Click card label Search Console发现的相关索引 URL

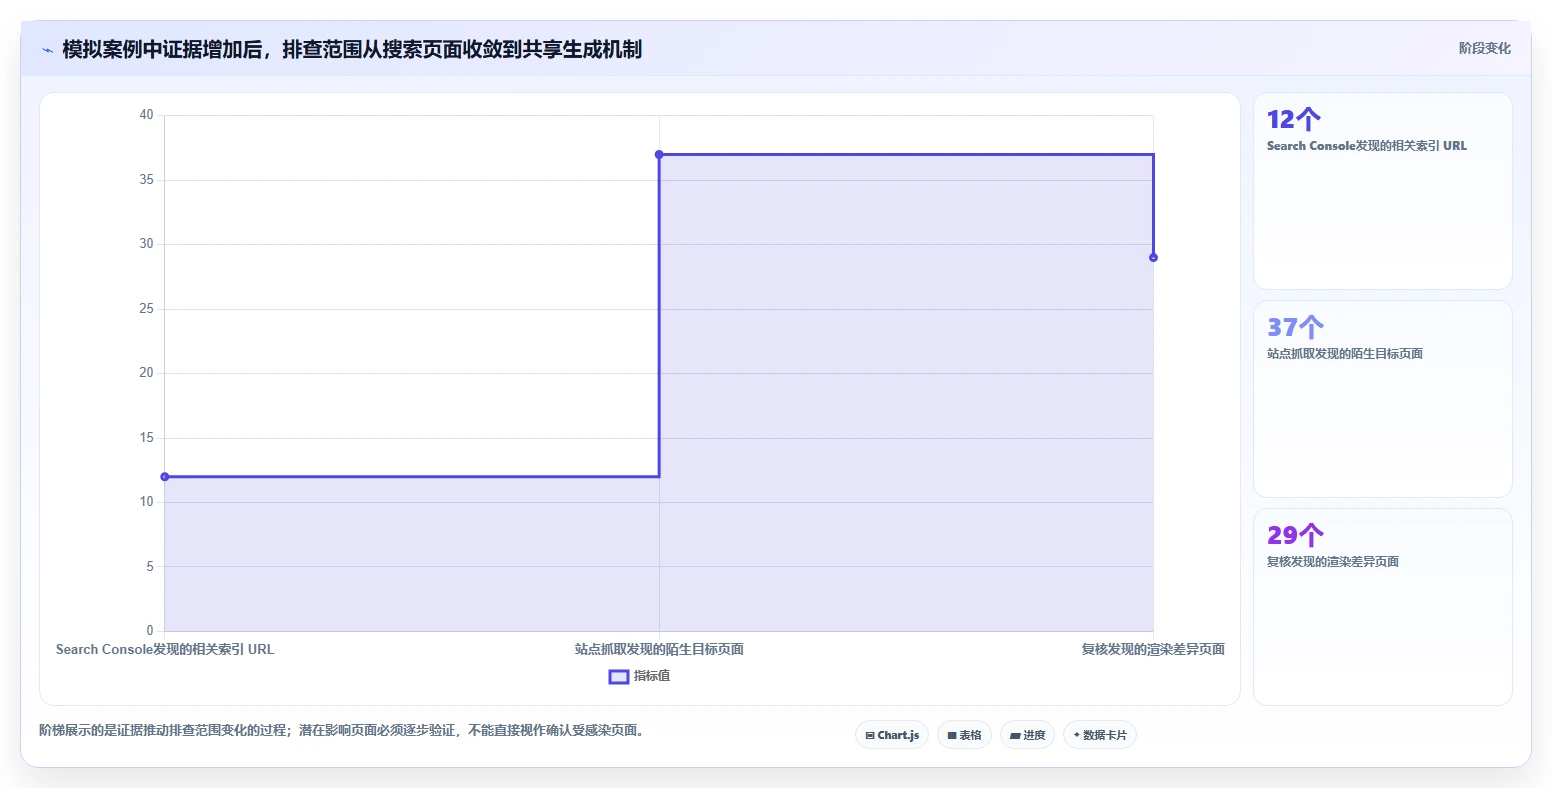pos(1367,146)
